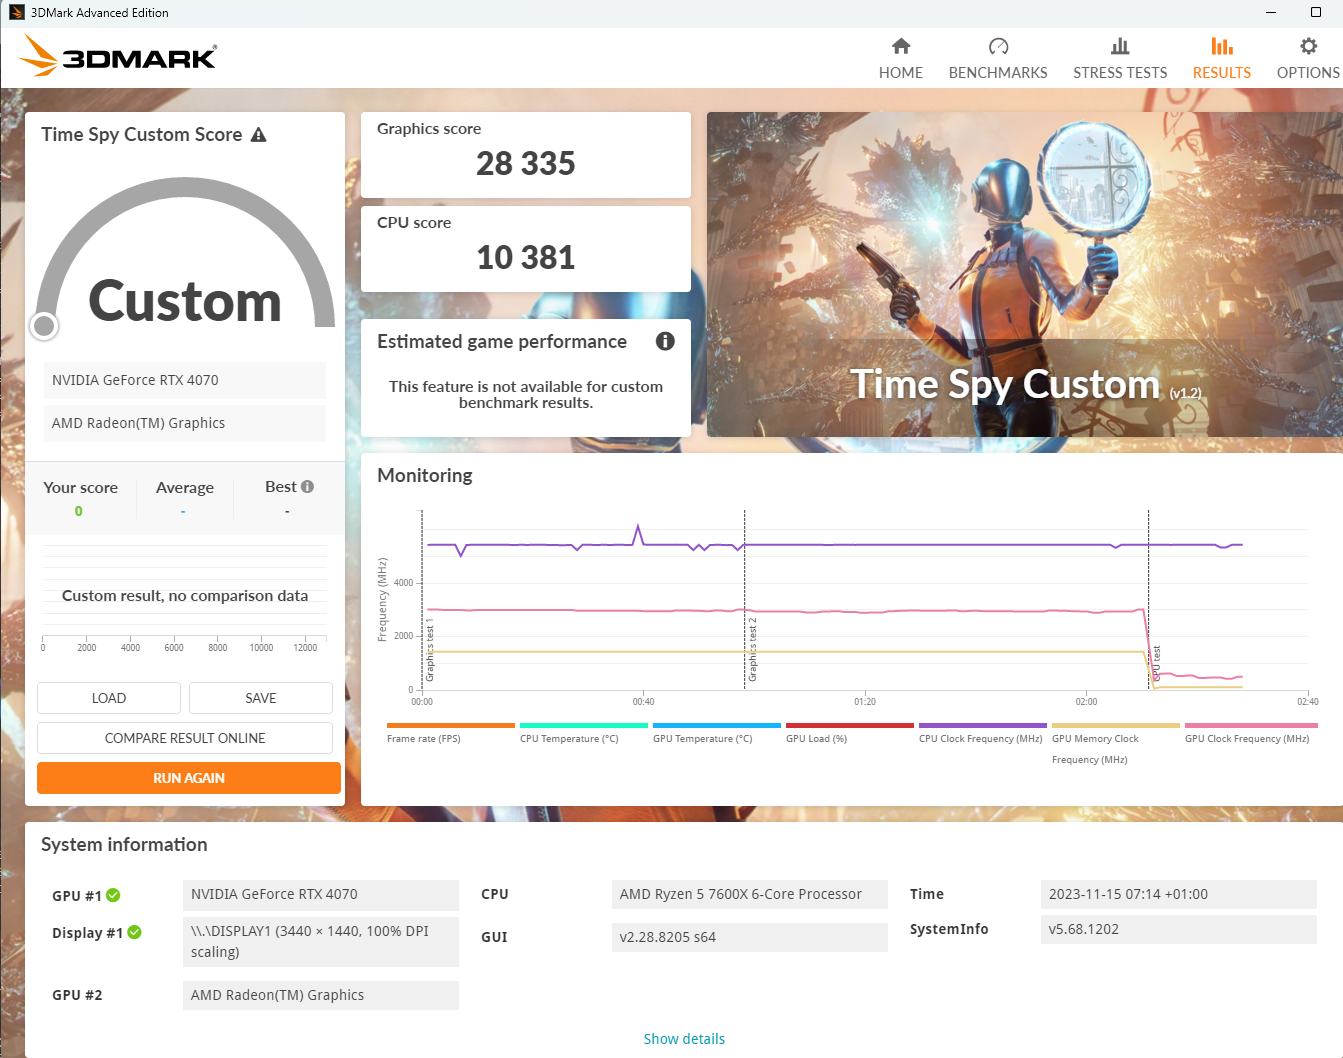Toggle the GPU Memory Clock legend swatch

point(1115,725)
